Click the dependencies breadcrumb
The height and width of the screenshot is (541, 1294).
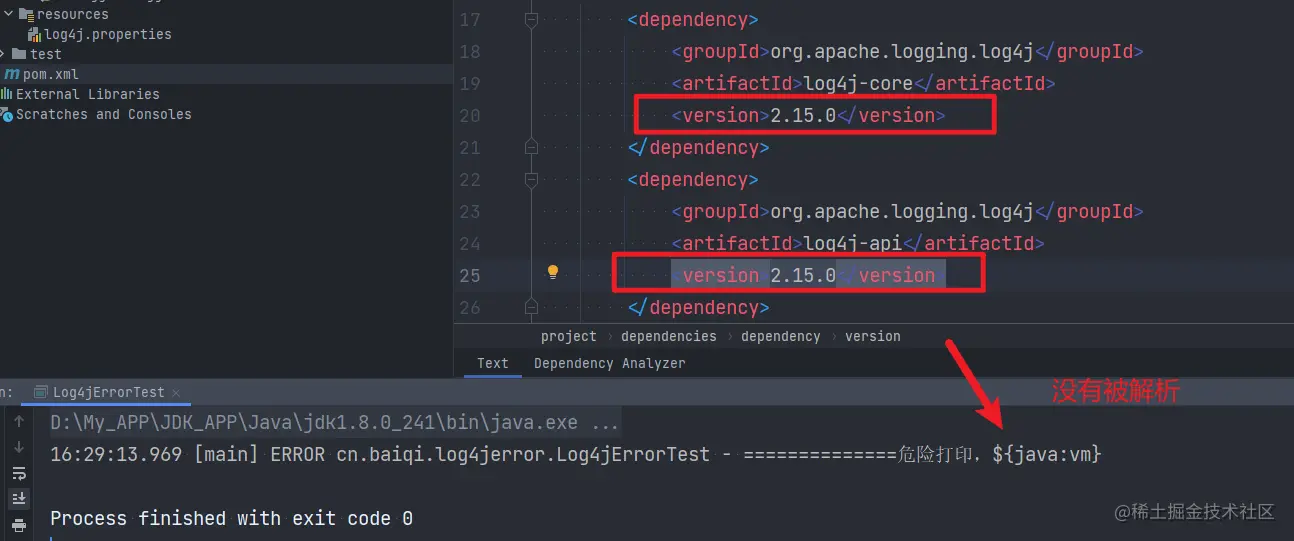[669, 336]
